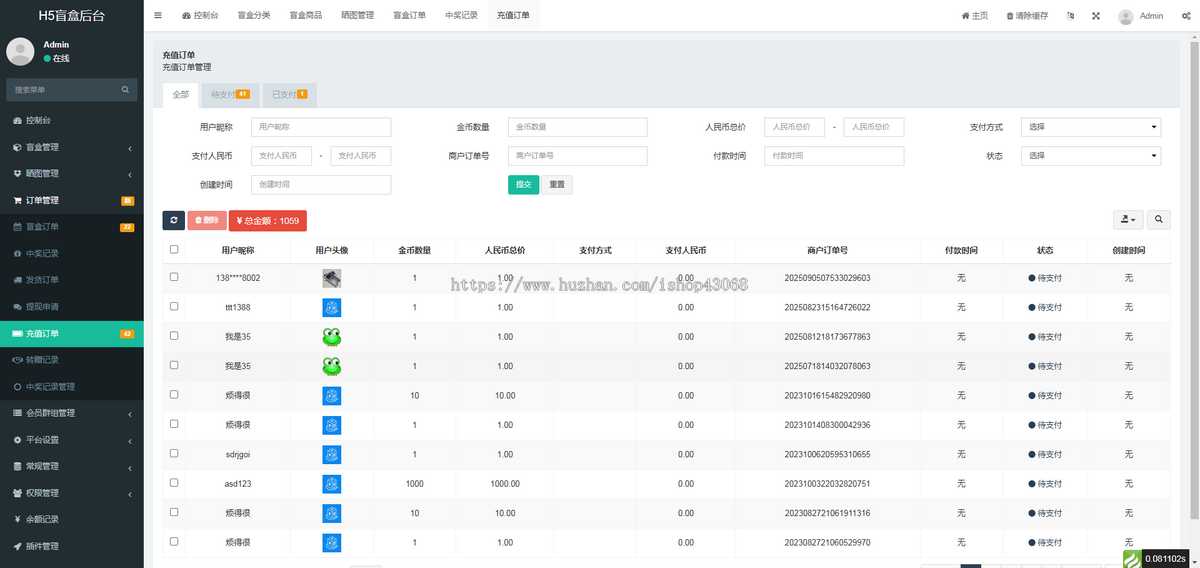The height and width of the screenshot is (568, 1200).
Task: Focus the 付款时间 filter input
Action: 834,156
